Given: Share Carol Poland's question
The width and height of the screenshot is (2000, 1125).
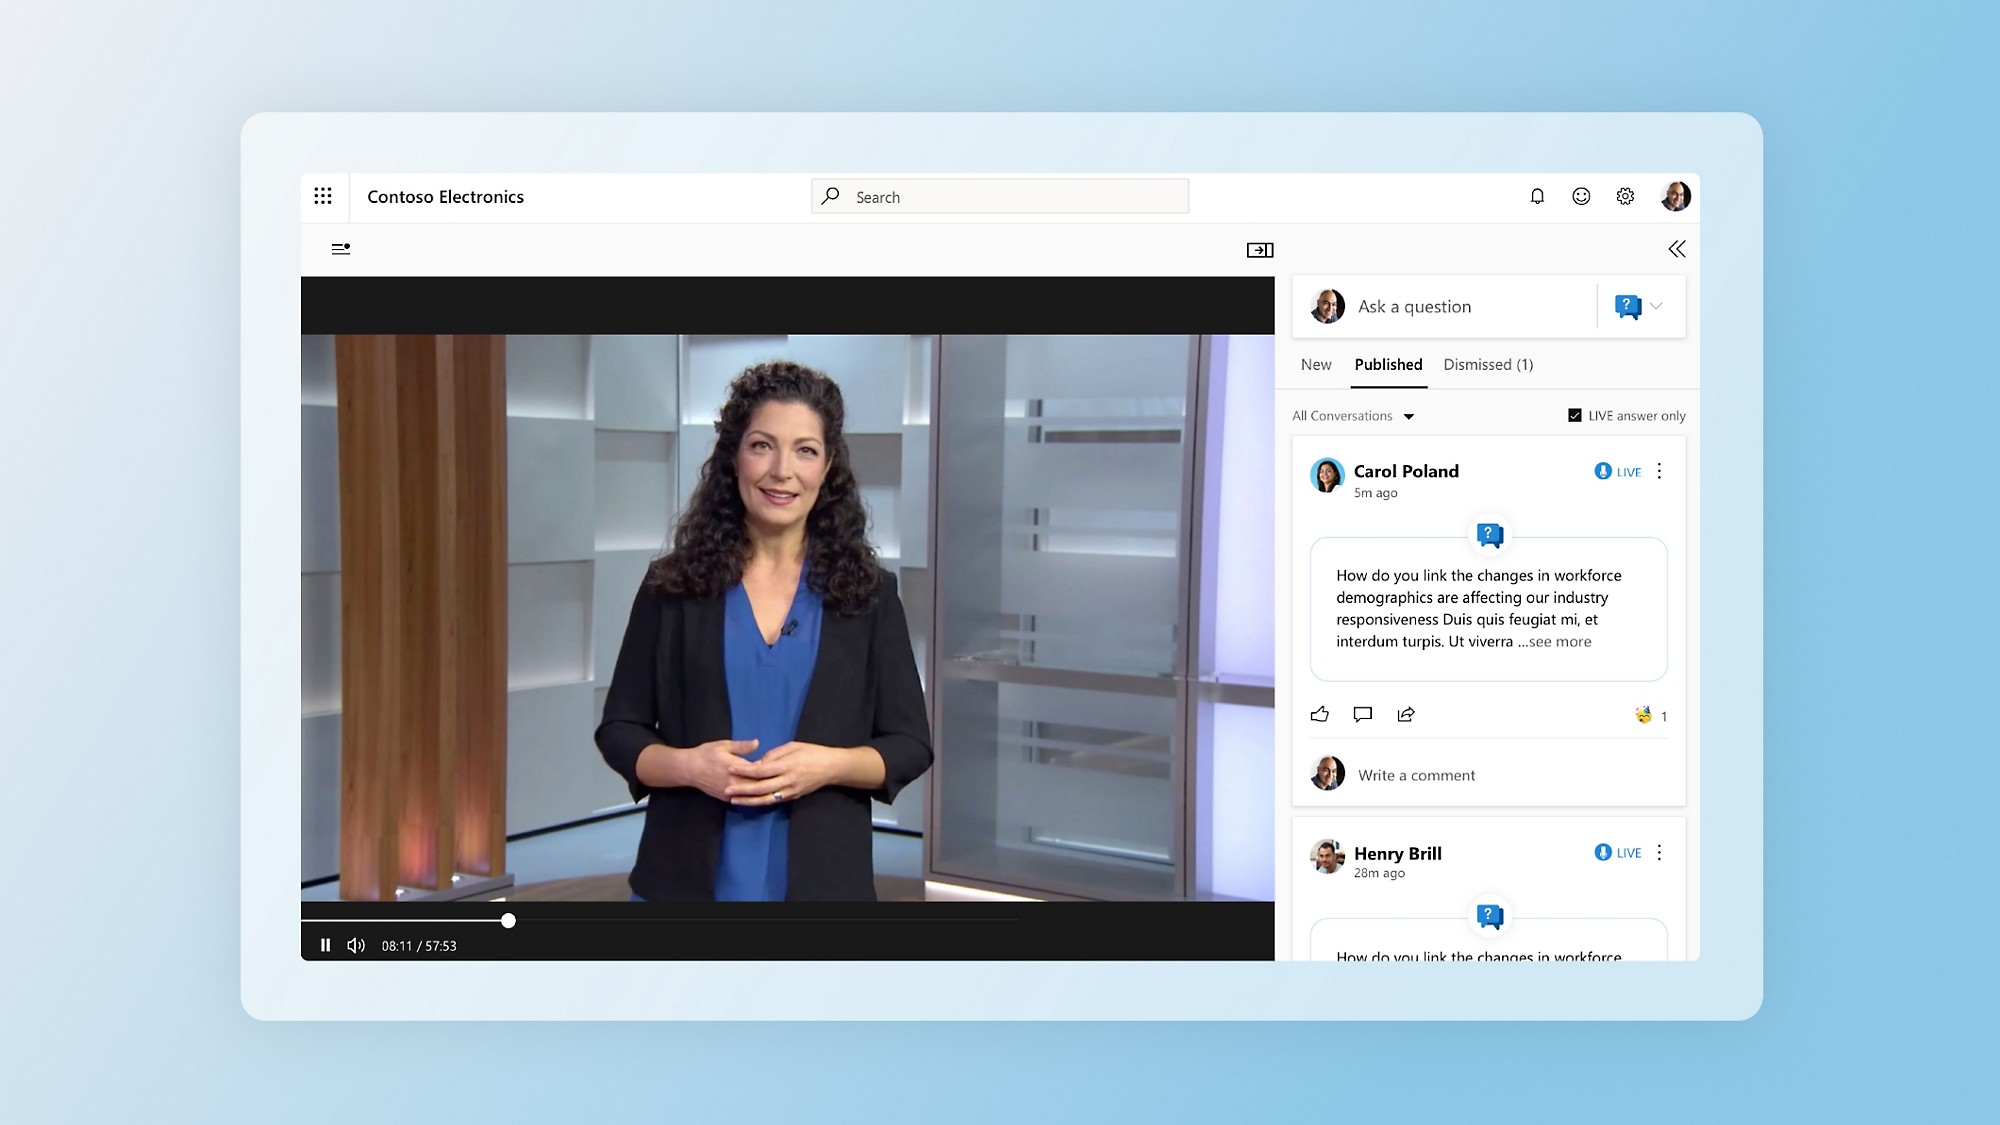Looking at the screenshot, I should [x=1406, y=714].
